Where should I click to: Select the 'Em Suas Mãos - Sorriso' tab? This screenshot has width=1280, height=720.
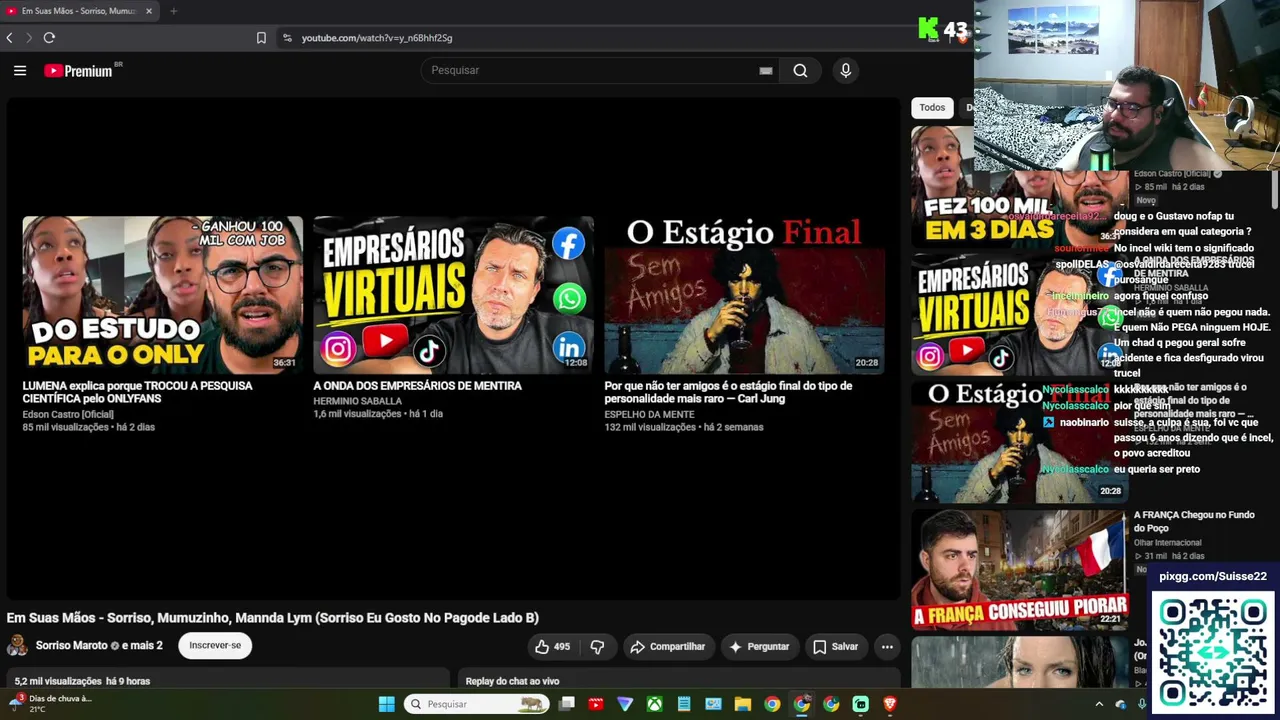click(80, 11)
